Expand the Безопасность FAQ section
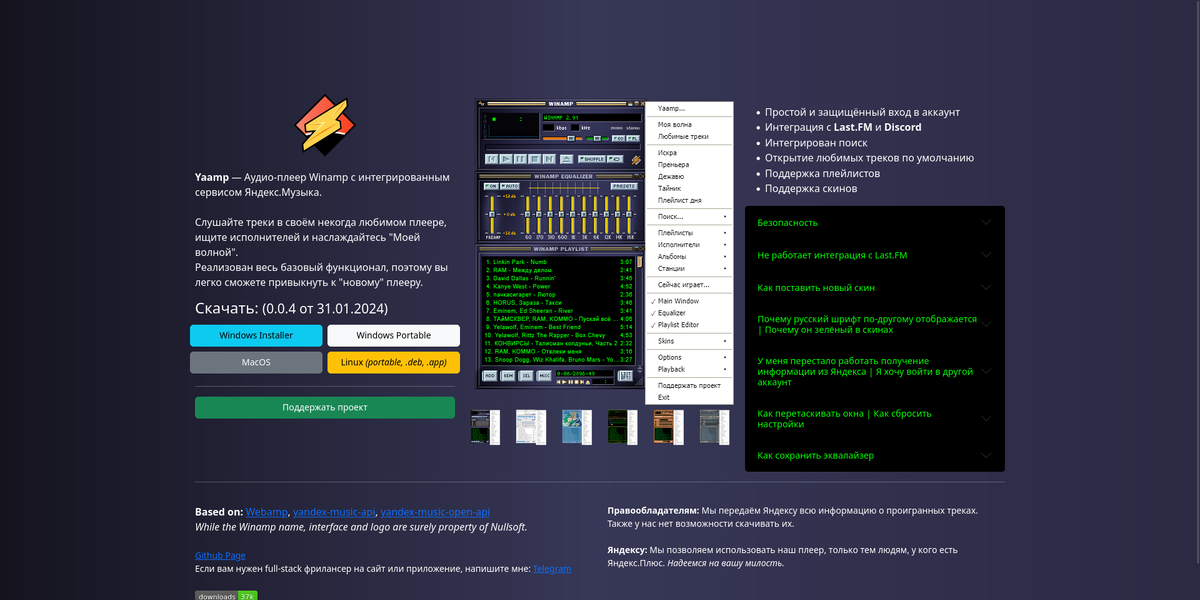This screenshot has height=600, width=1200. 875,222
